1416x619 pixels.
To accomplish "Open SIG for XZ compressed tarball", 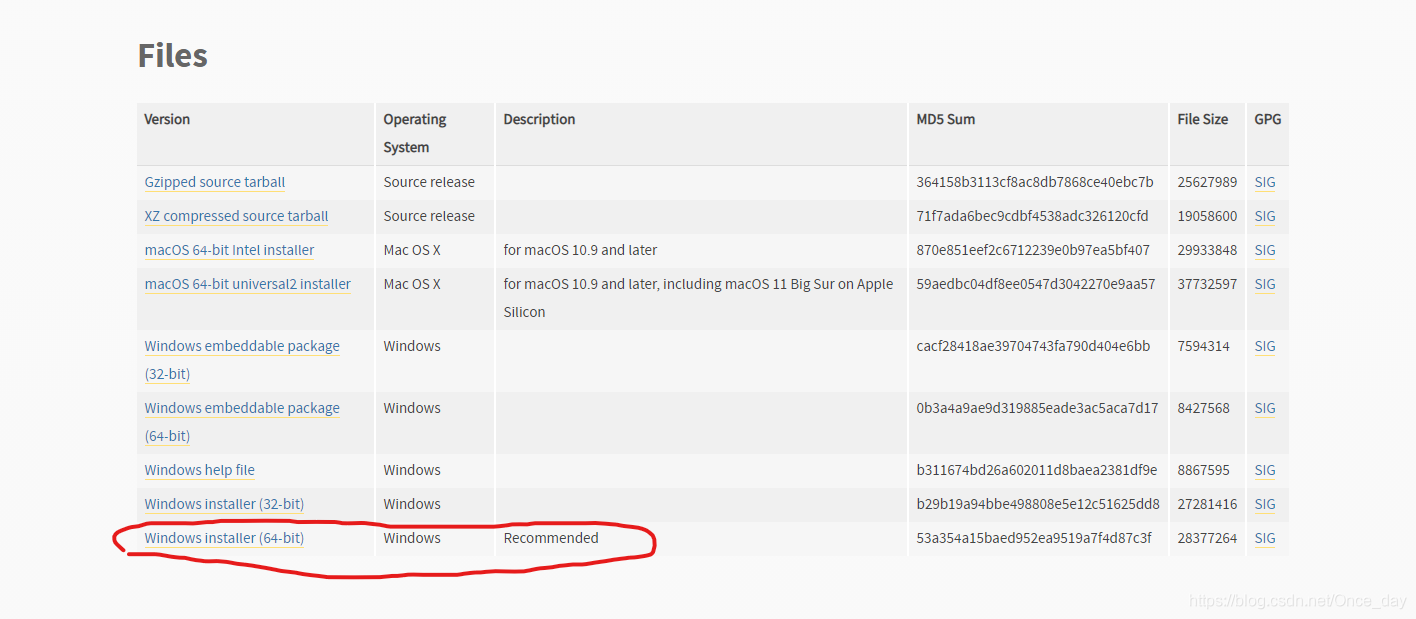I will click(1265, 216).
